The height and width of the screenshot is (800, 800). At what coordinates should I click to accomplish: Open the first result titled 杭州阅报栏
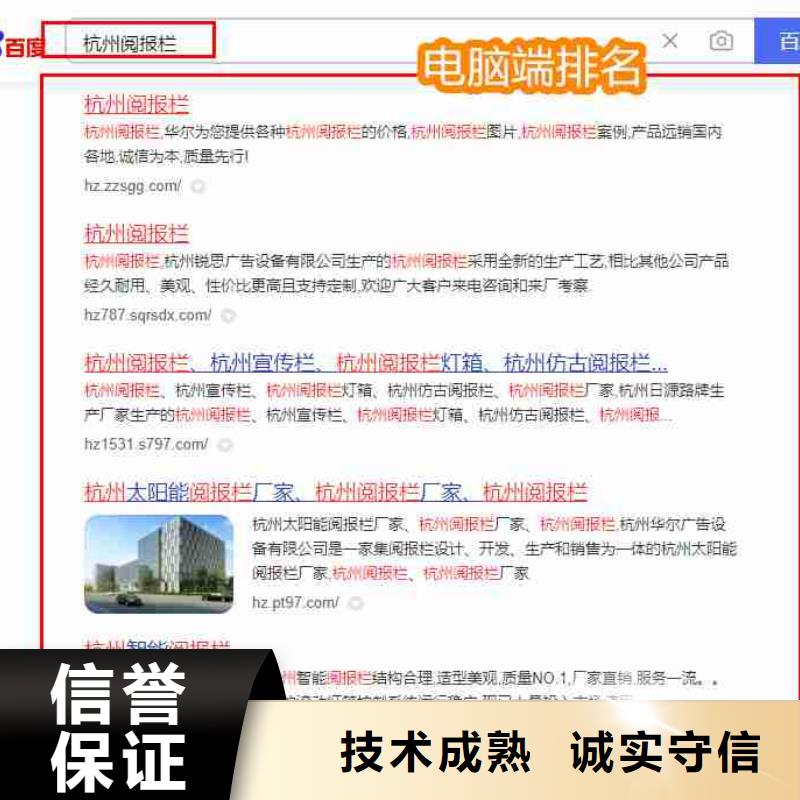tap(136, 104)
